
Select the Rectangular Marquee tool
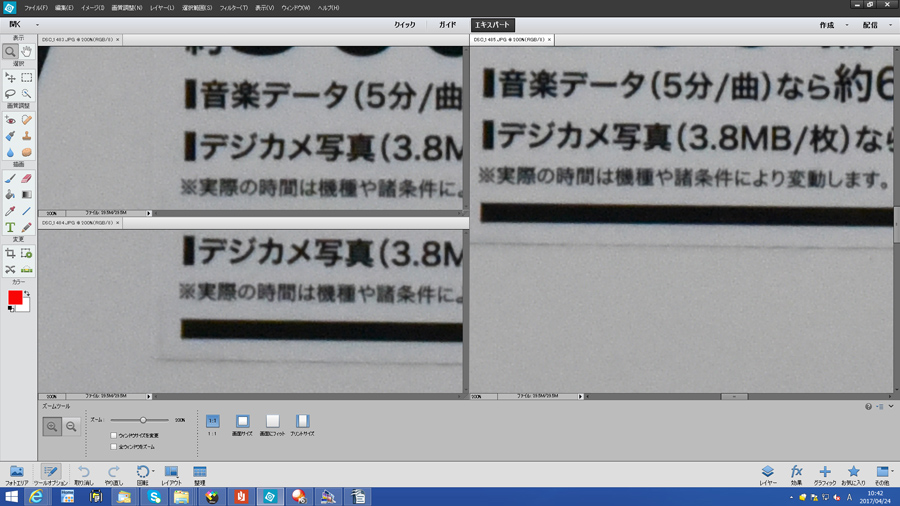coord(27,77)
